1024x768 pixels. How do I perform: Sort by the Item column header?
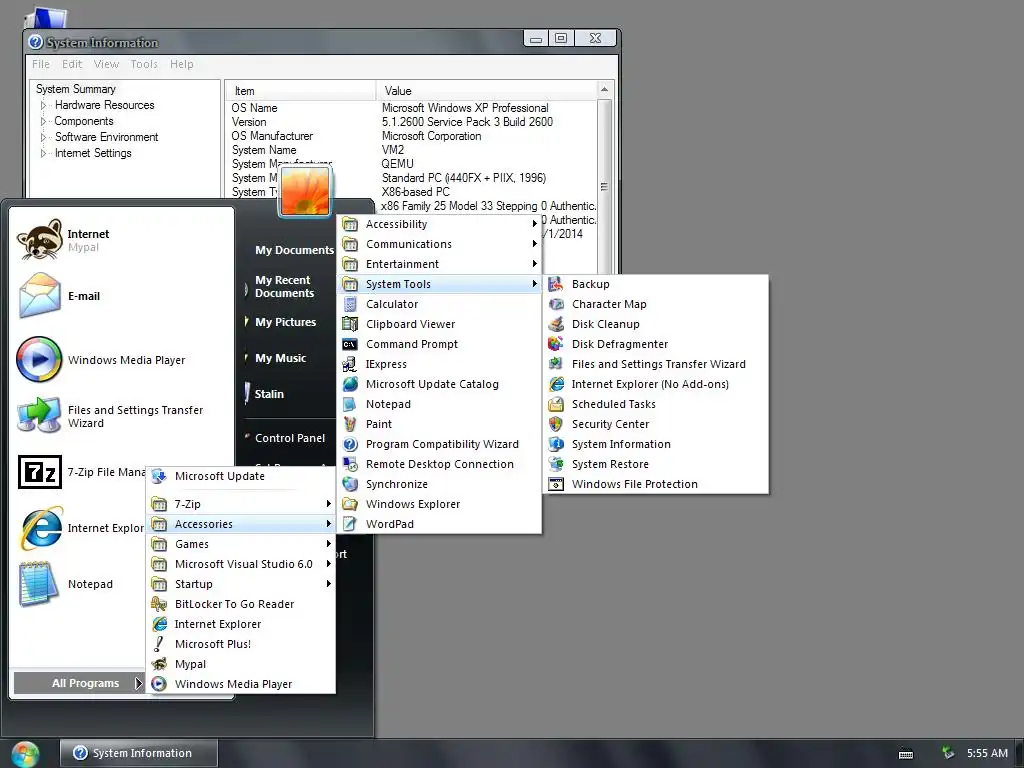[300, 91]
